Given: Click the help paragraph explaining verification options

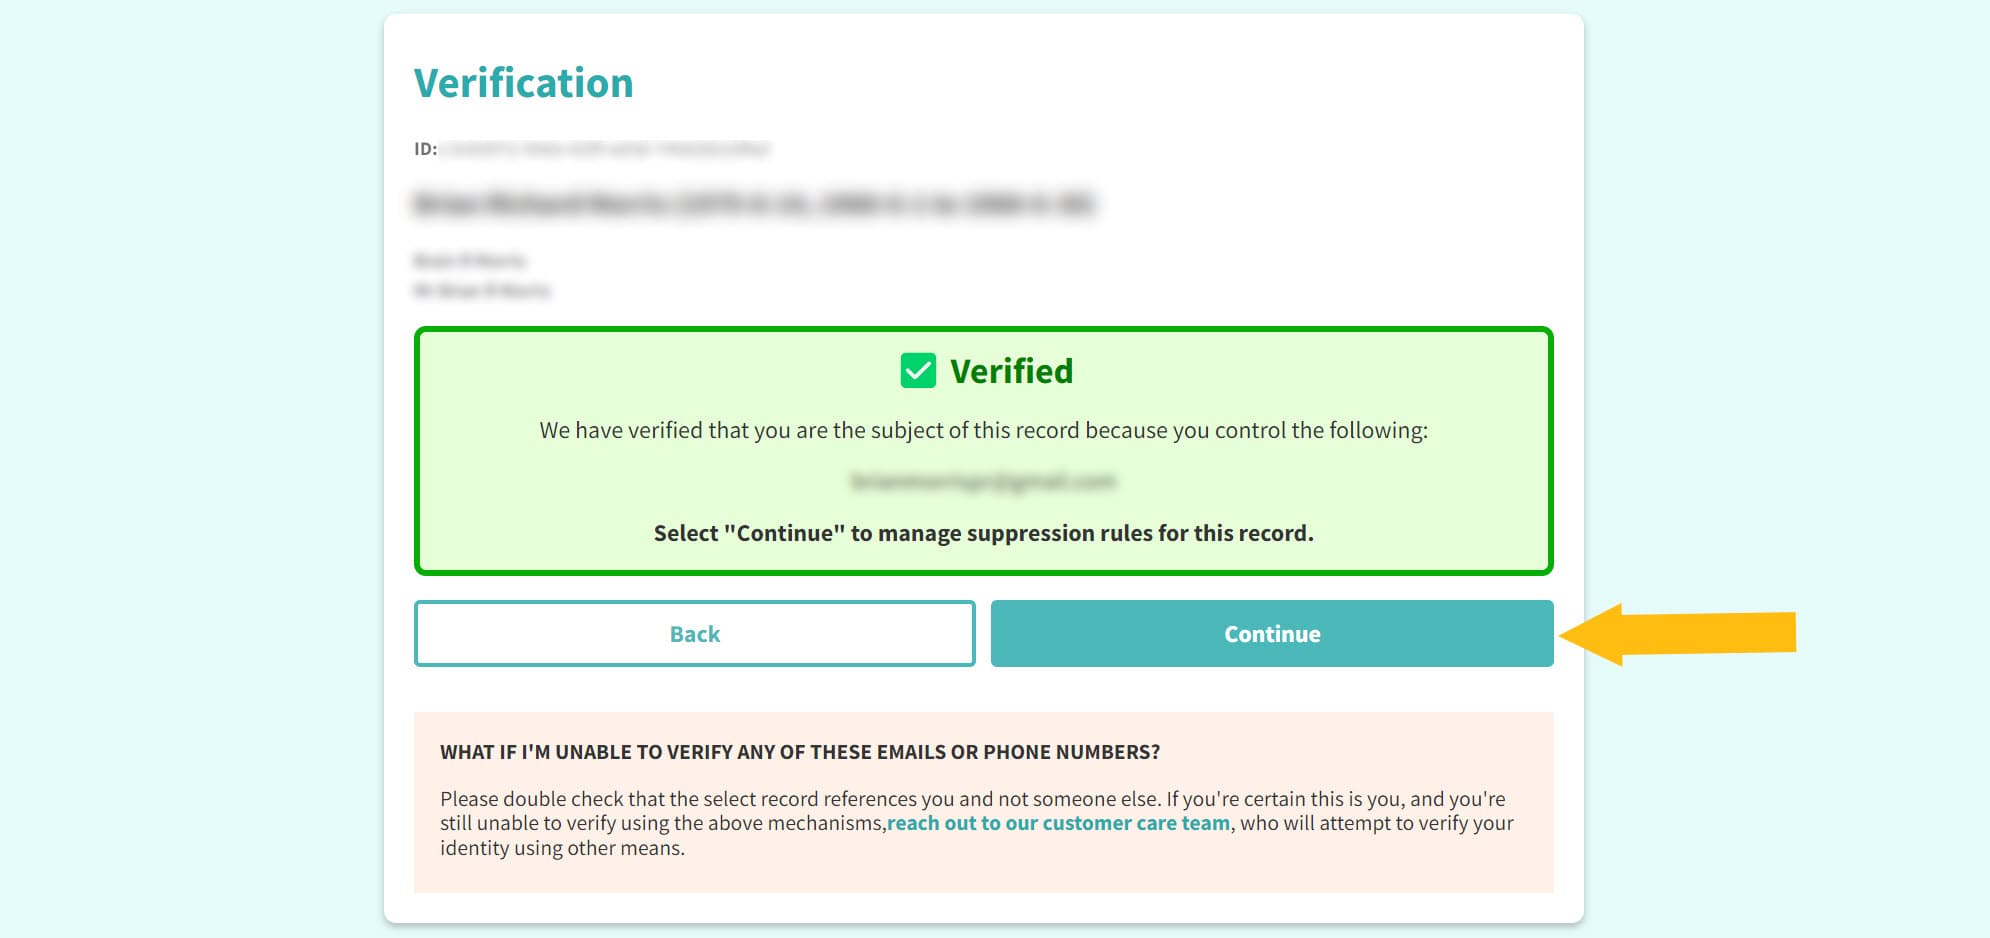Looking at the screenshot, I should point(975,823).
